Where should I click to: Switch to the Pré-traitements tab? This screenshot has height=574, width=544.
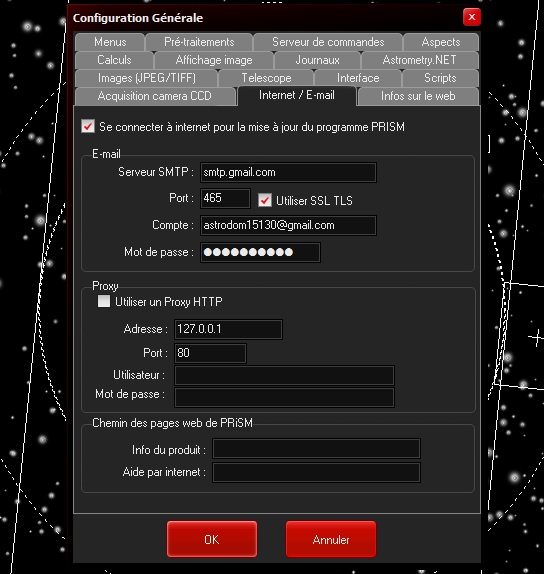[x=199, y=42]
